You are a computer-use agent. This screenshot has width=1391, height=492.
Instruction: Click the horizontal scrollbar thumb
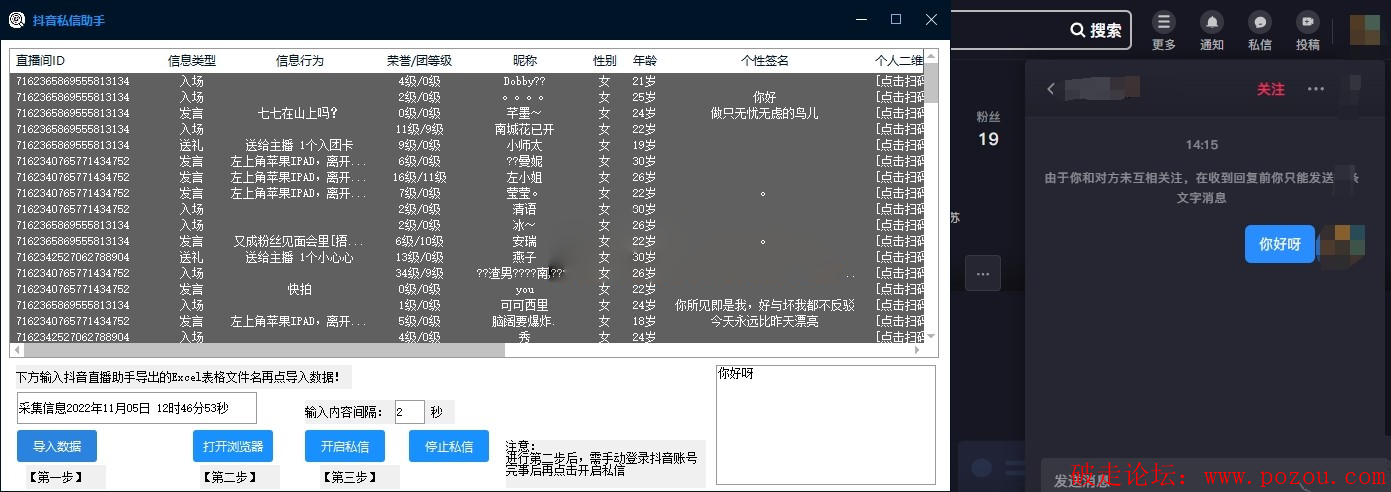(264, 350)
